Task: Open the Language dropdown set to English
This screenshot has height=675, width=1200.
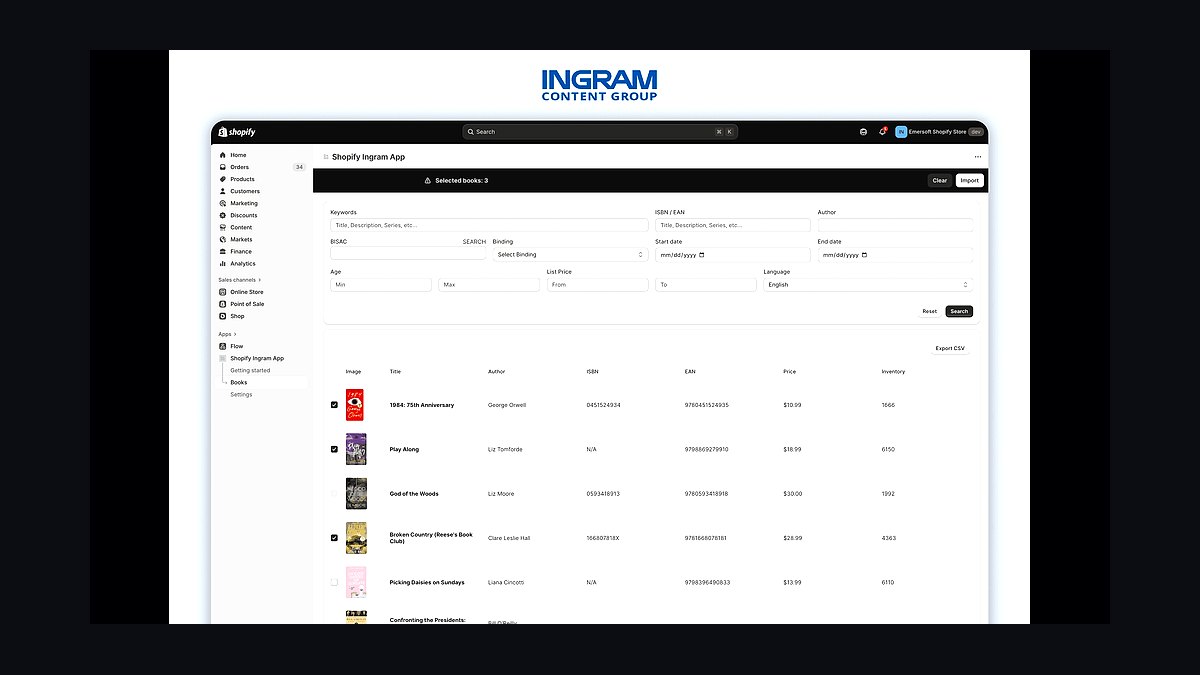Action: click(868, 285)
